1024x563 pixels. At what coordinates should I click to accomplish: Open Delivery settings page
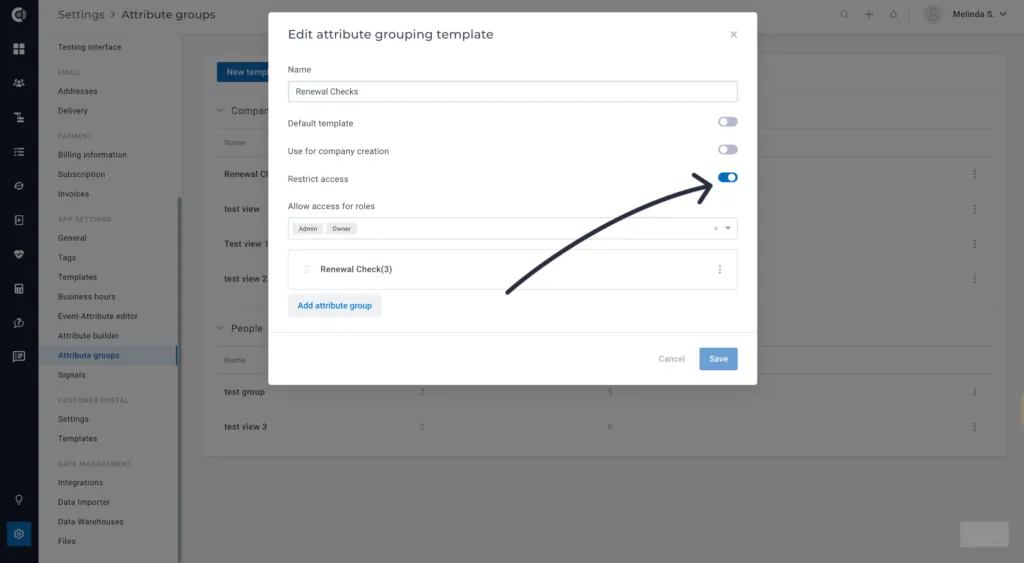pos(72,111)
